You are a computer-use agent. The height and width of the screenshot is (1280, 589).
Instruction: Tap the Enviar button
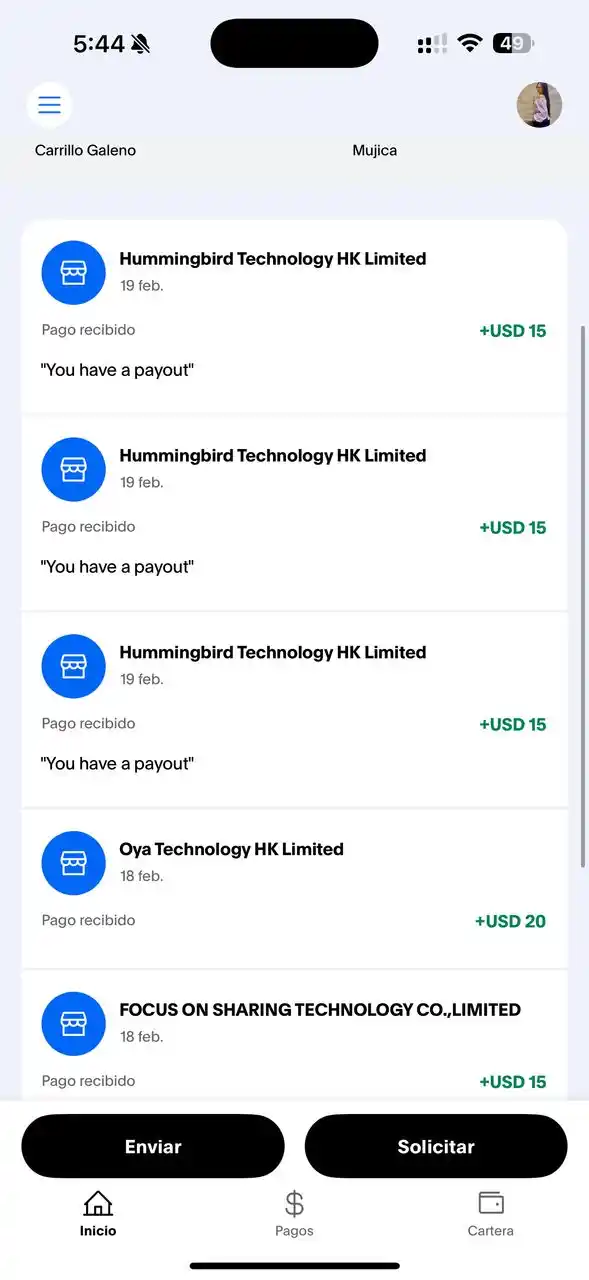(x=153, y=1147)
